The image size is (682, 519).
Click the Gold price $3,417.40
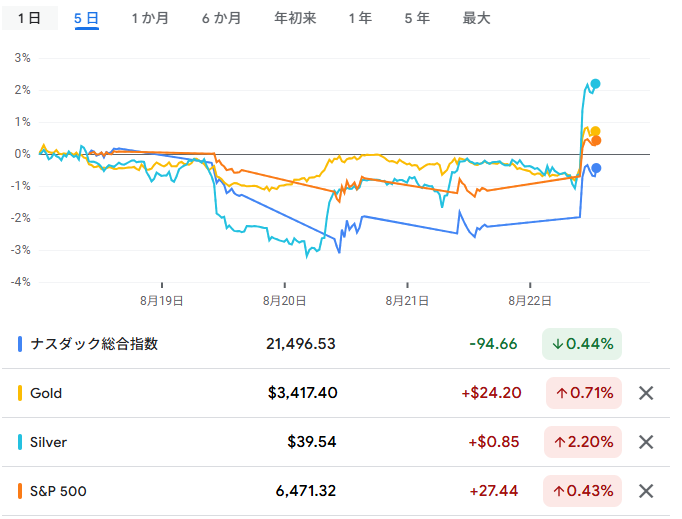pyautogui.click(x=302, y=393)
